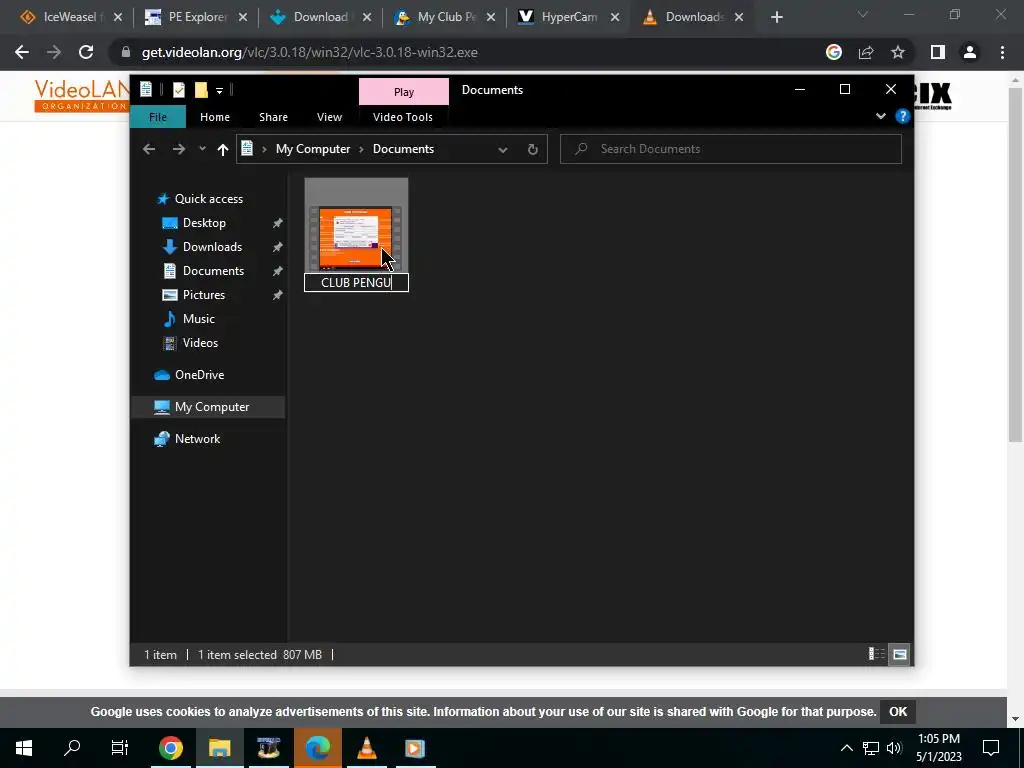Viewport: 1024px width, 768px height.
Task: Share this page icon in Chrome
Action: coord(866,52)
